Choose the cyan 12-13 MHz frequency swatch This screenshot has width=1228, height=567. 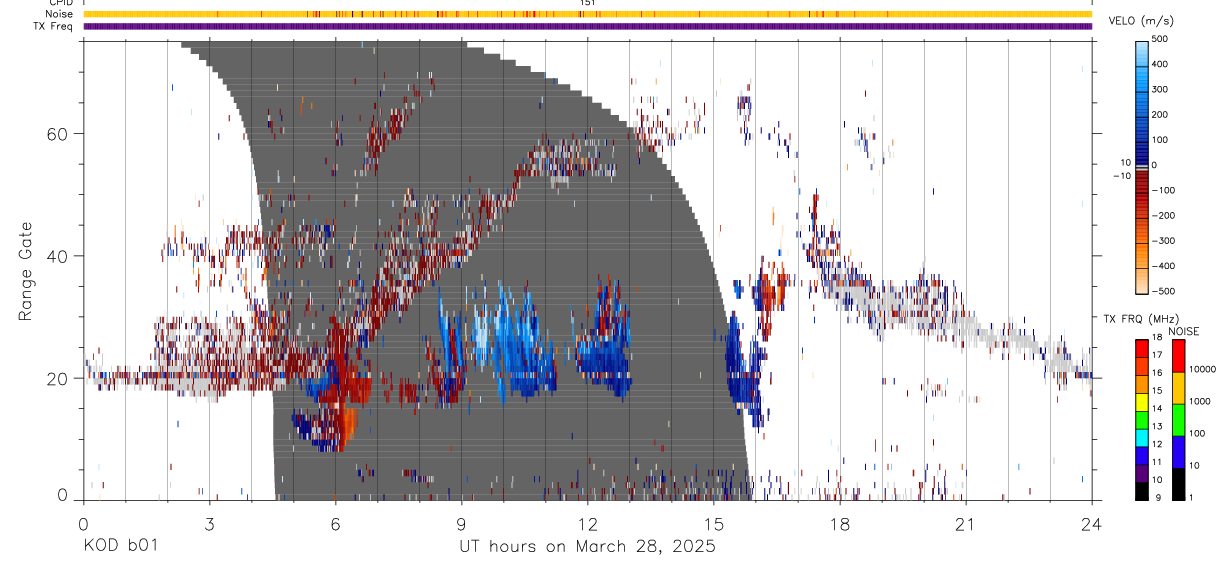[1142, 437]
